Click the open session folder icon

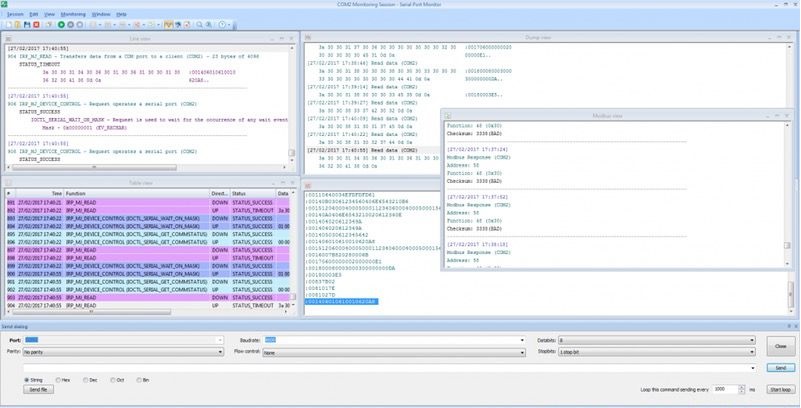tap(18, 25)
